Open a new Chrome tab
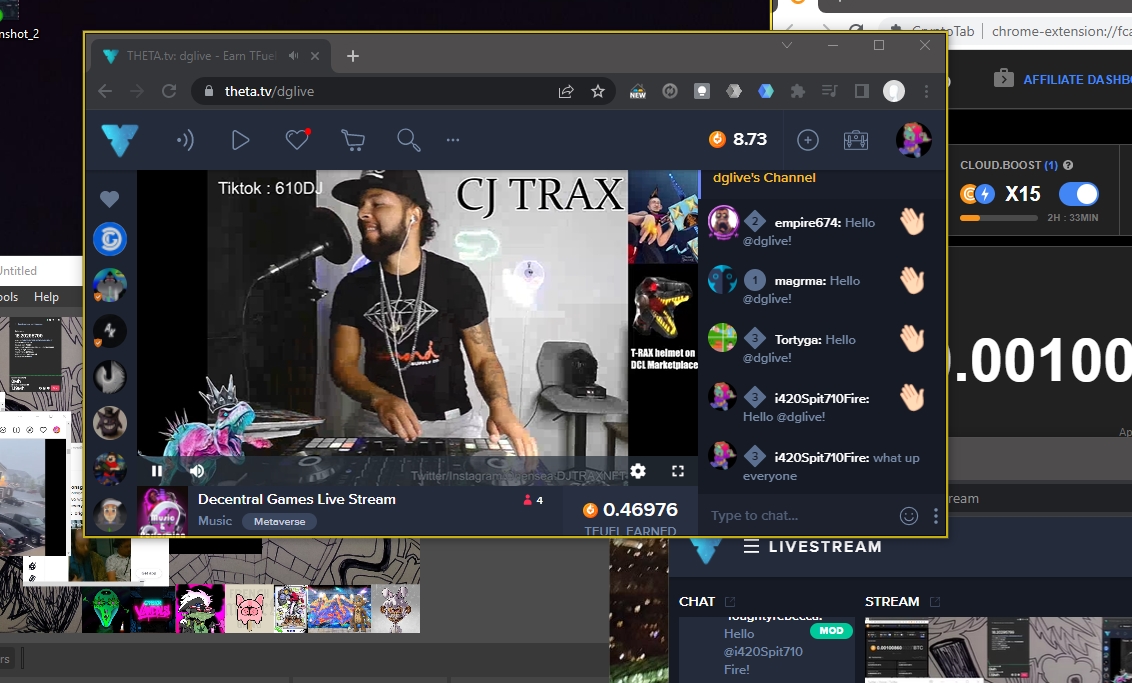Viewport: 1132px width, 683px height. coord(352,56)
